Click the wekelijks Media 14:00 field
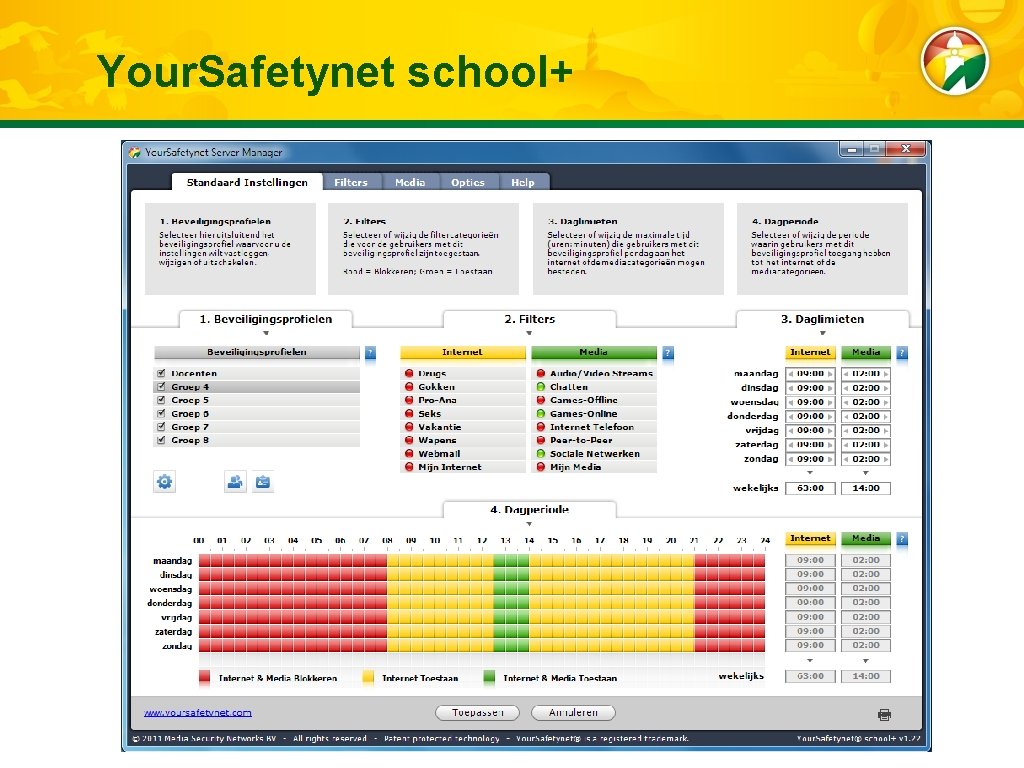The height and width of the screenshot is (768, 1024). 866,488
